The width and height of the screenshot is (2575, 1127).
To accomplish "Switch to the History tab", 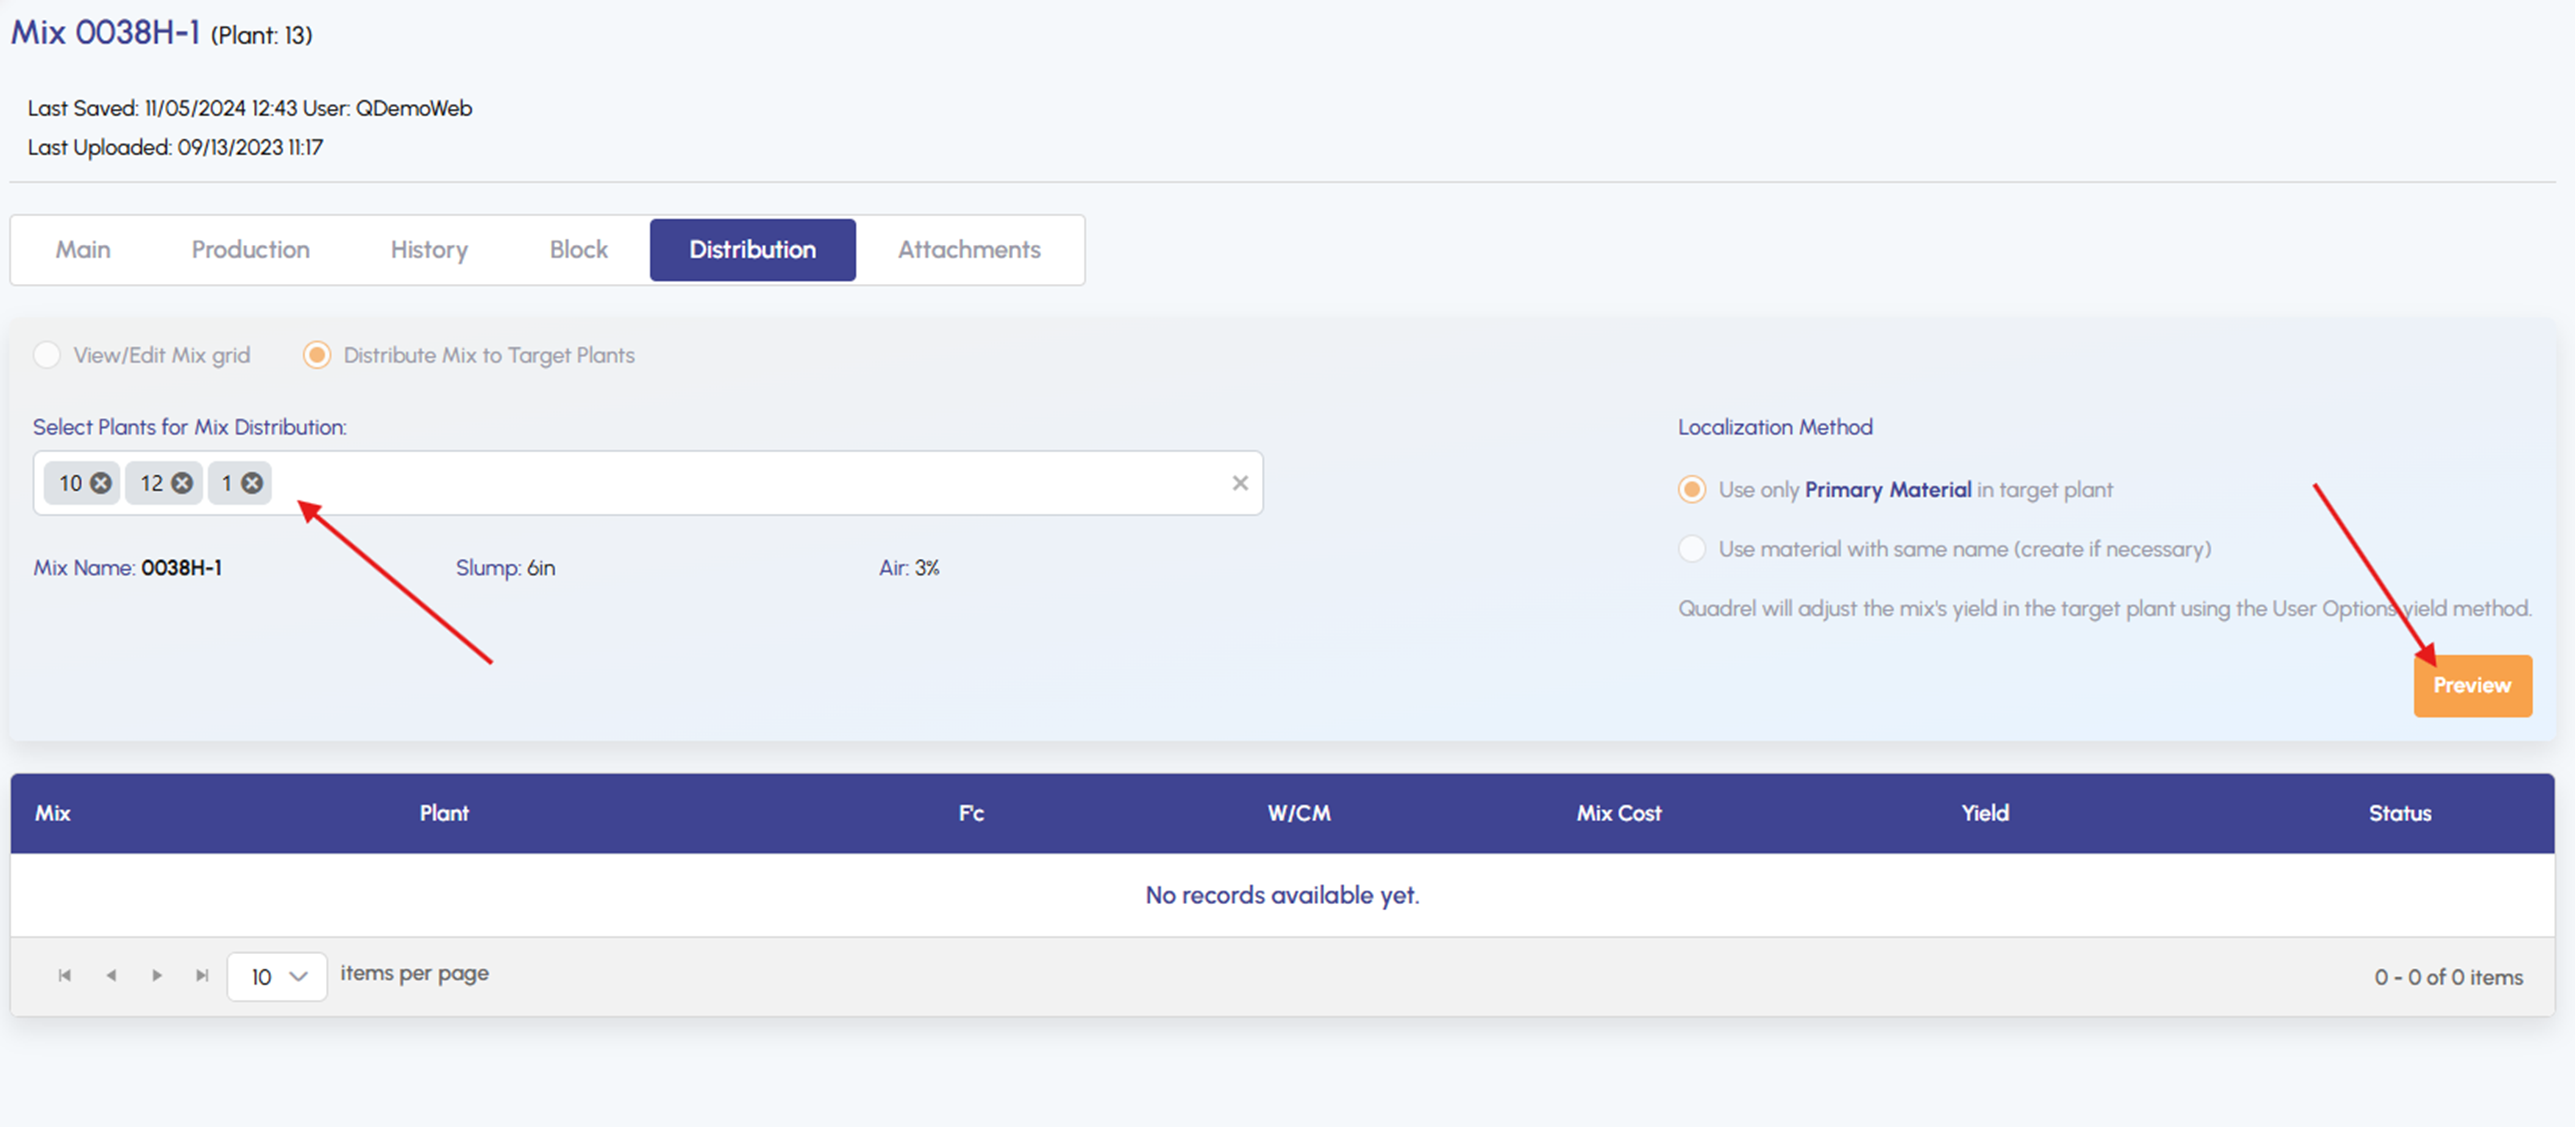I will coord(429,250).
